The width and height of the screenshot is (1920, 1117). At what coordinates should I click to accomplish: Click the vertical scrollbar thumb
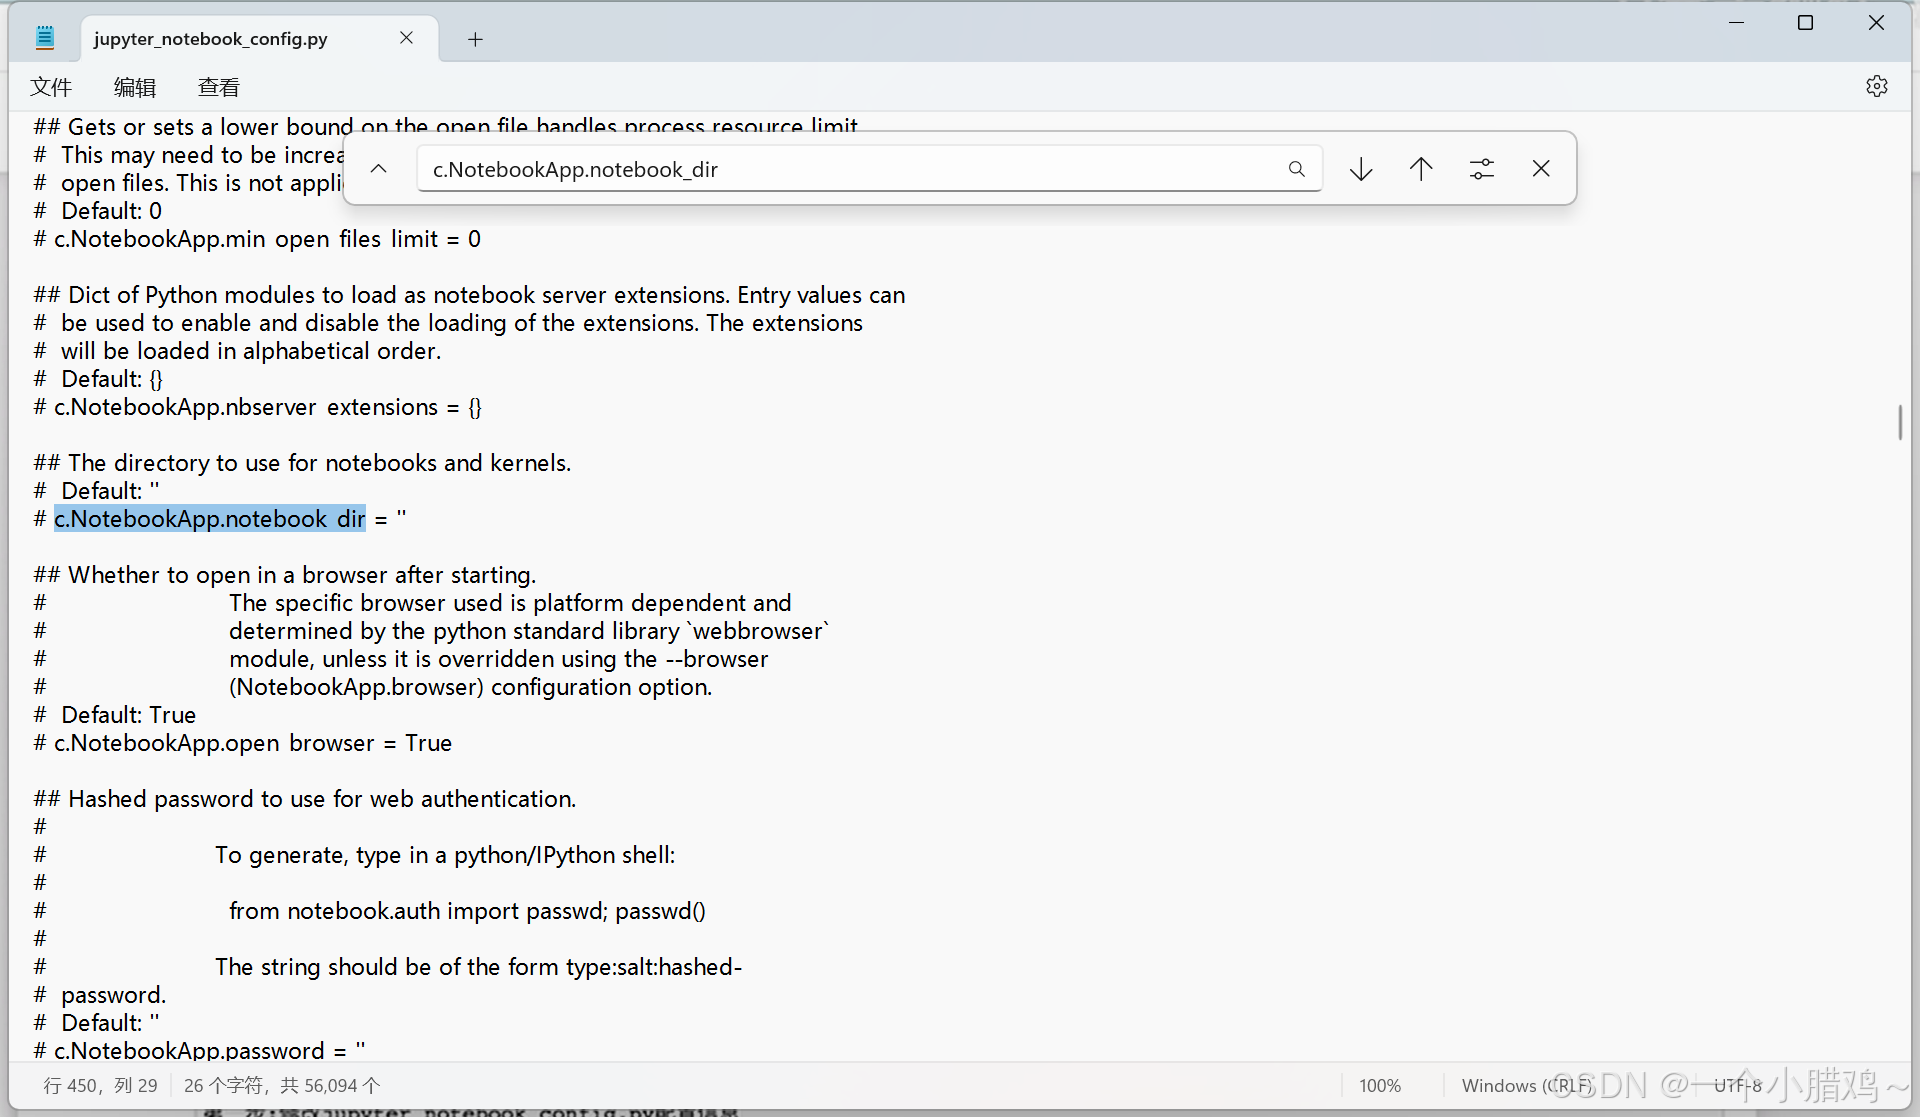click(1900, 422)
